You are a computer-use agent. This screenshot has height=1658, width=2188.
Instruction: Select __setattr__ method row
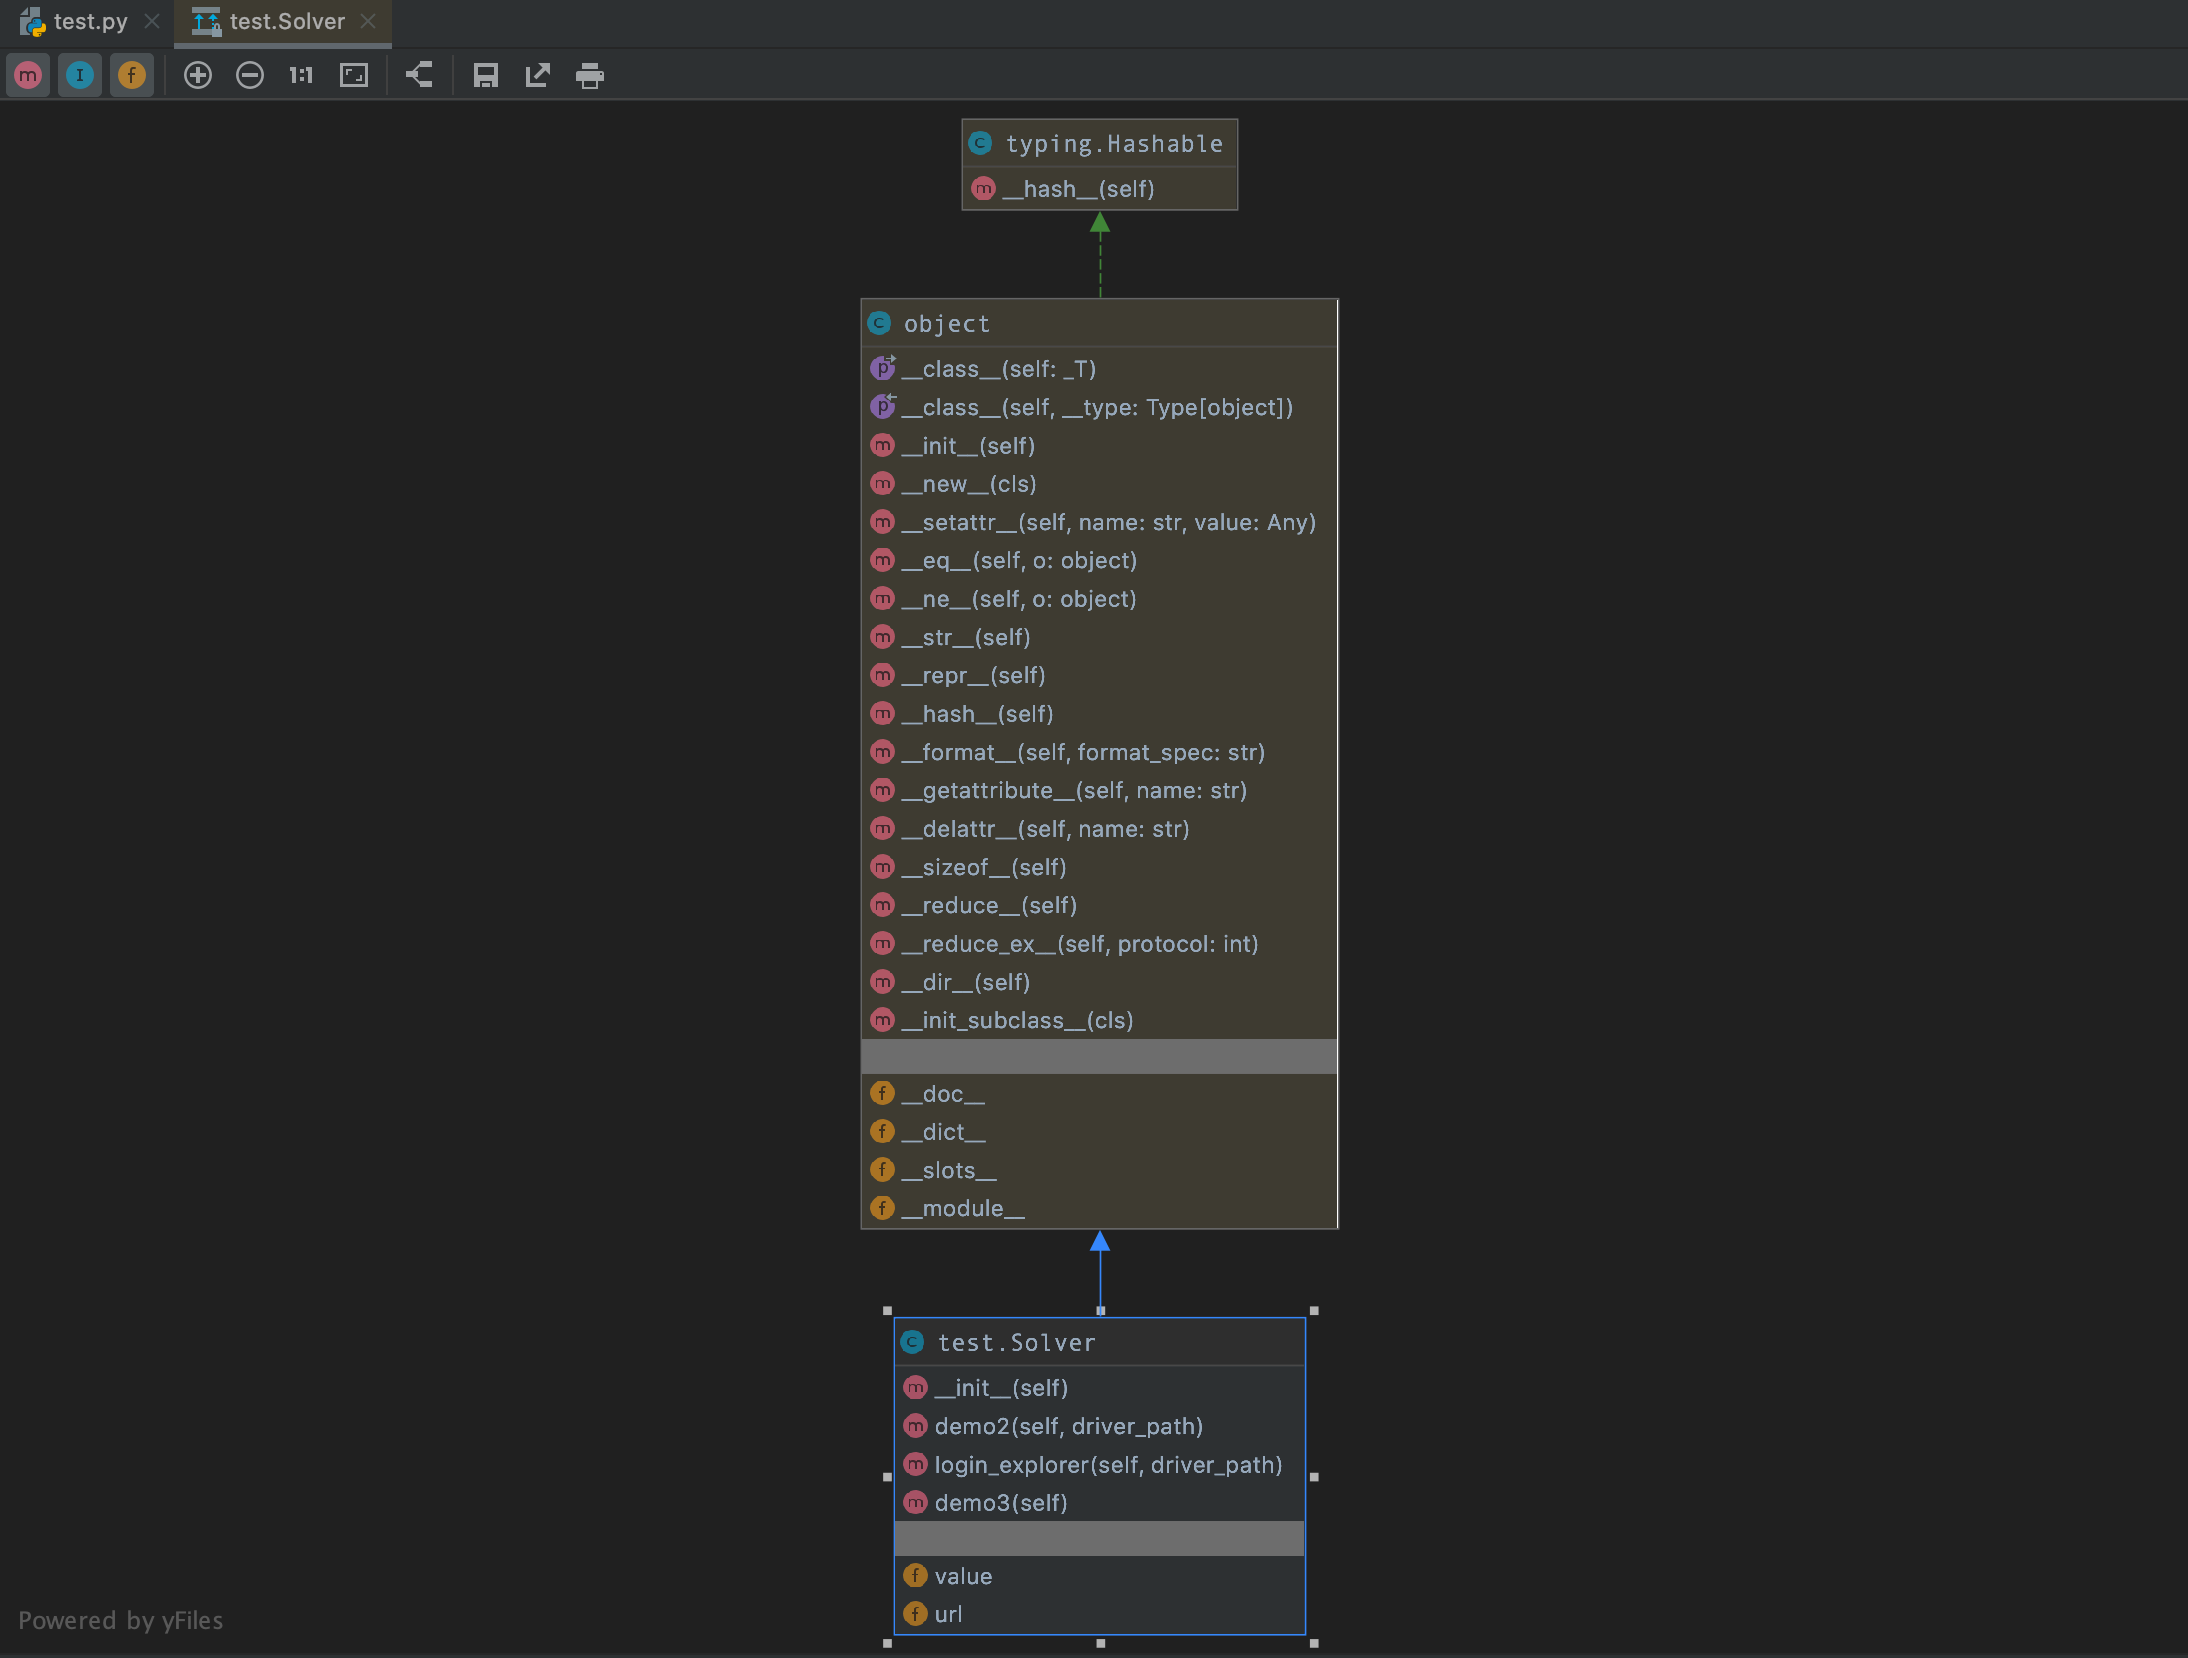point(1099,522)
